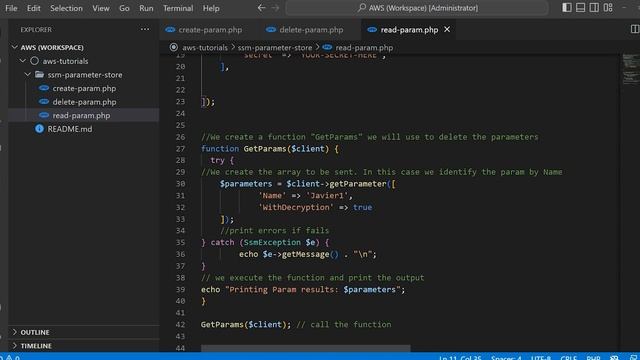Image resolution: width=640 pixels, height=360 pixels.
Task: Open the File menu
Action: pos(11,8)
